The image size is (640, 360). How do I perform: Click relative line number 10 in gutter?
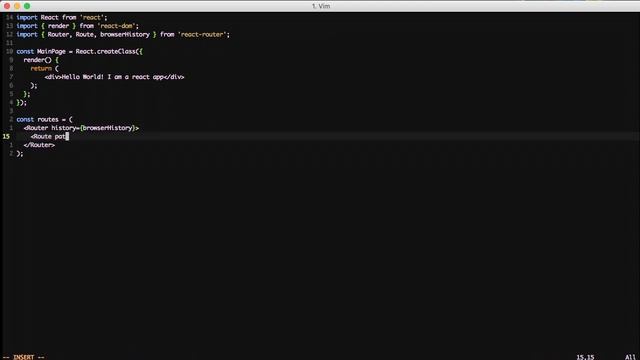point(9,51)
